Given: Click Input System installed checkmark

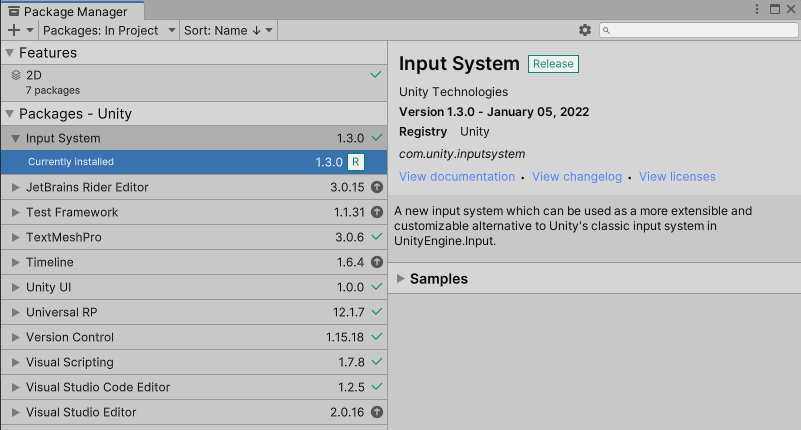Looking at the screenshot, I should point(377,138).
